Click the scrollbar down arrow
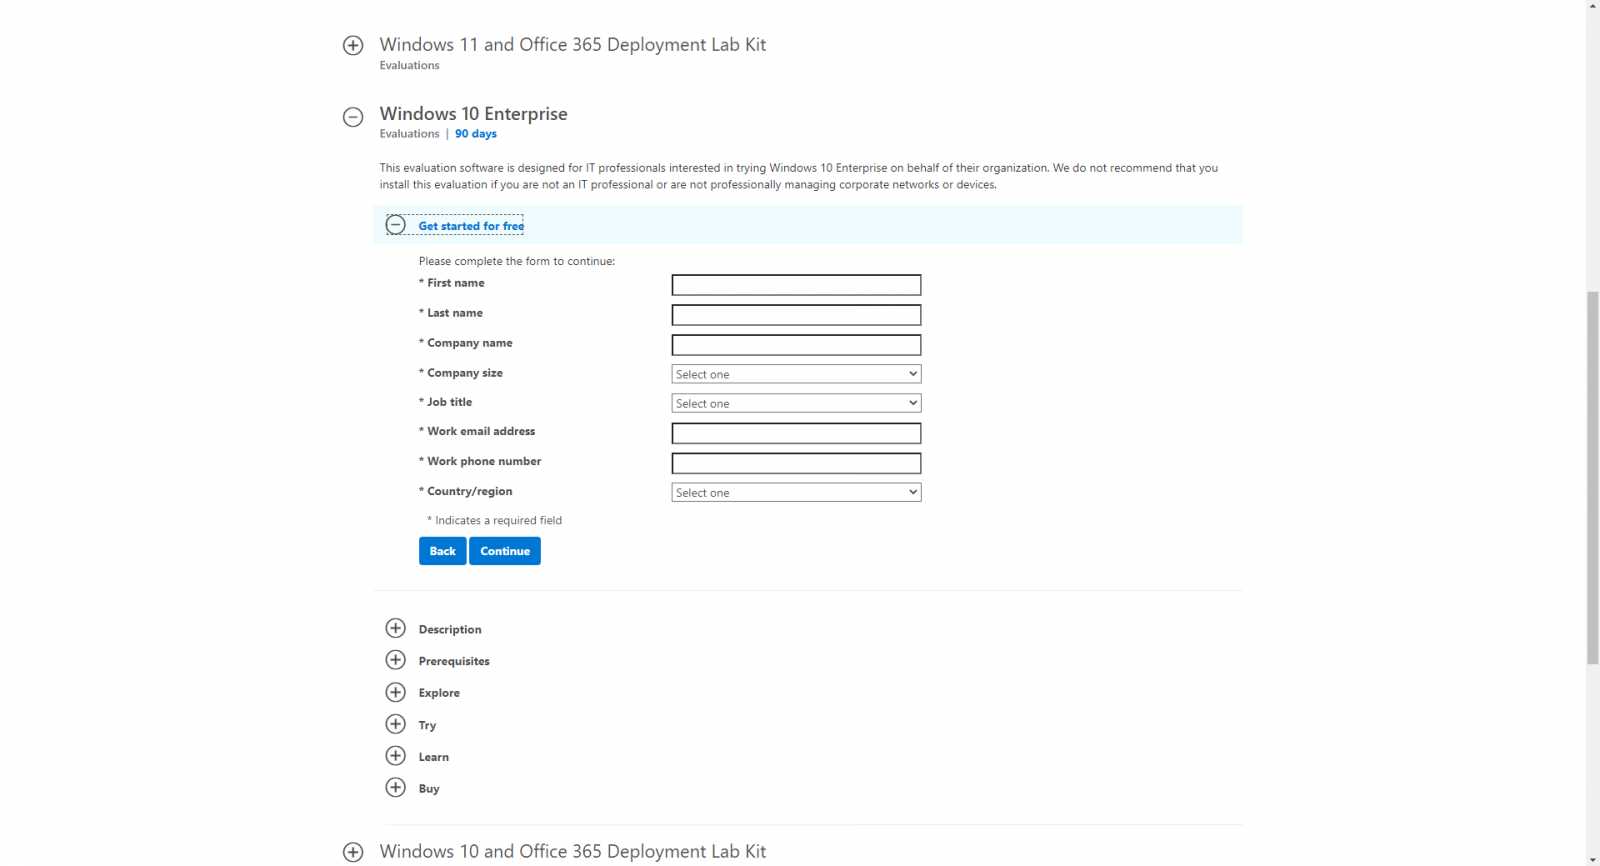1600x866 pixels. [x=1593, y=859]
